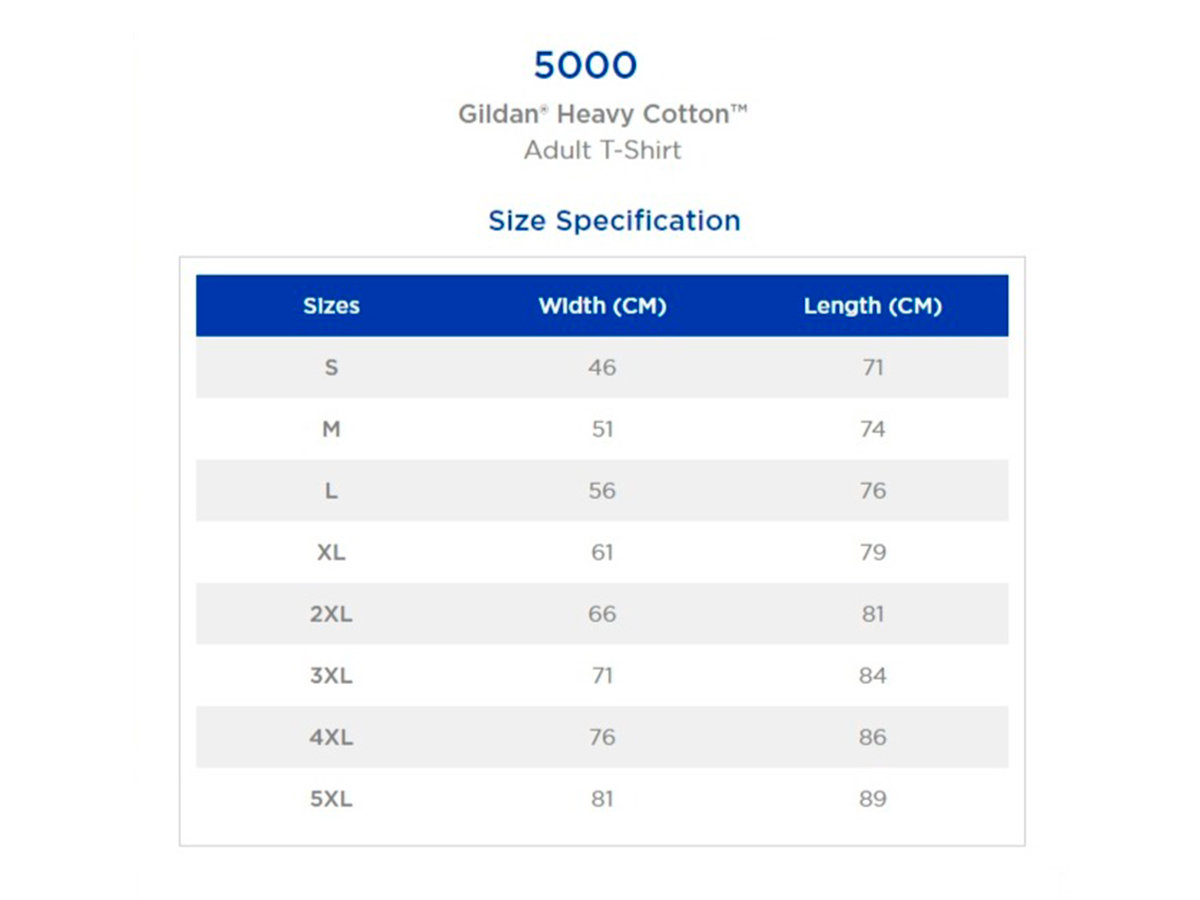Select the width value 46 for size S
Image resolution: width=1200 pixels, height=900 pixels.
(602, 368)
